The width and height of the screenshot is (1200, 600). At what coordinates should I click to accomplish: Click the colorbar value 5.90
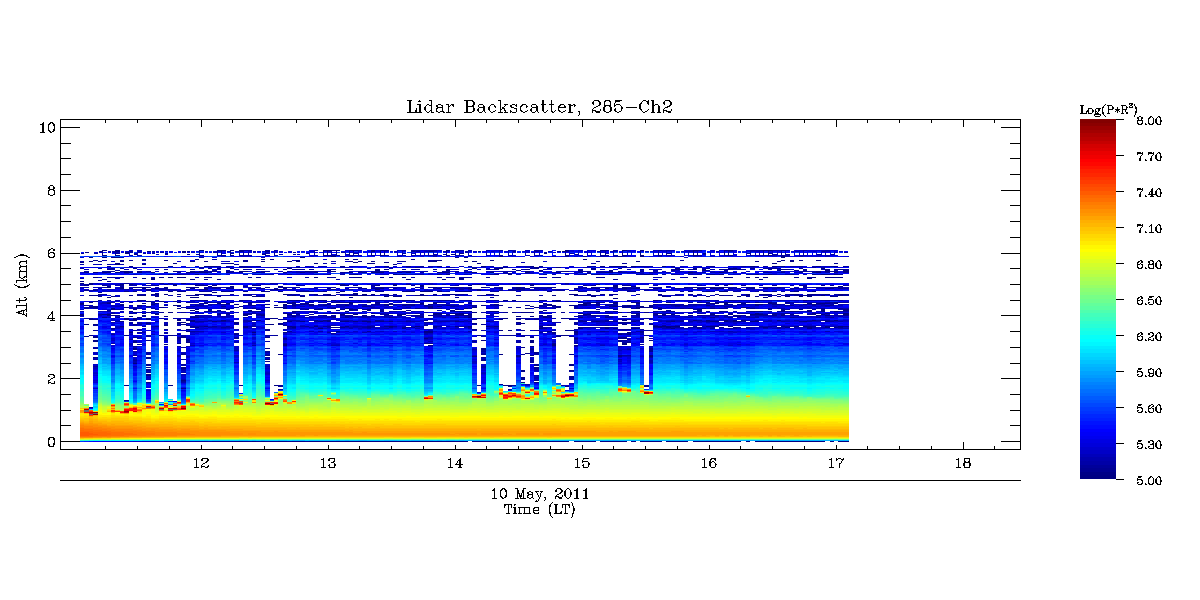click(1150, 373)
